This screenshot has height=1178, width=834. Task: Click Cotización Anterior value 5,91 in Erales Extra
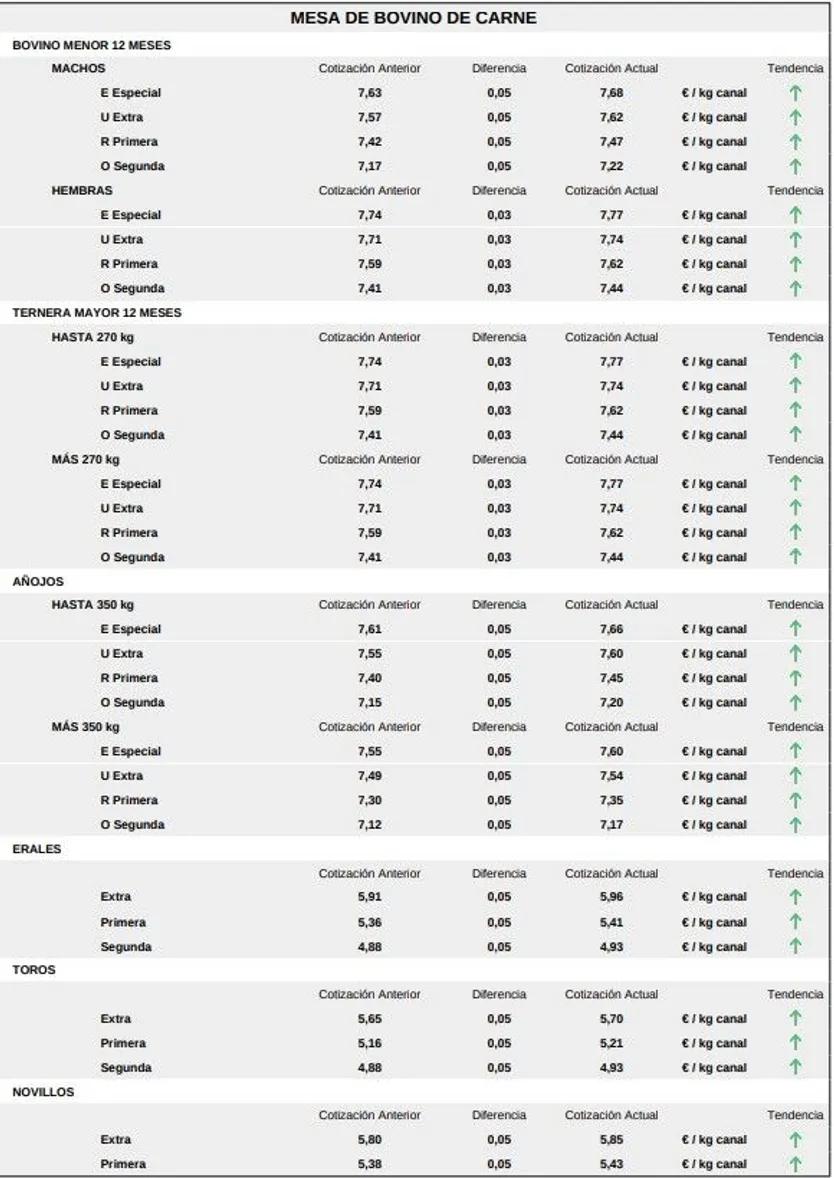click(x=370, y=897)
